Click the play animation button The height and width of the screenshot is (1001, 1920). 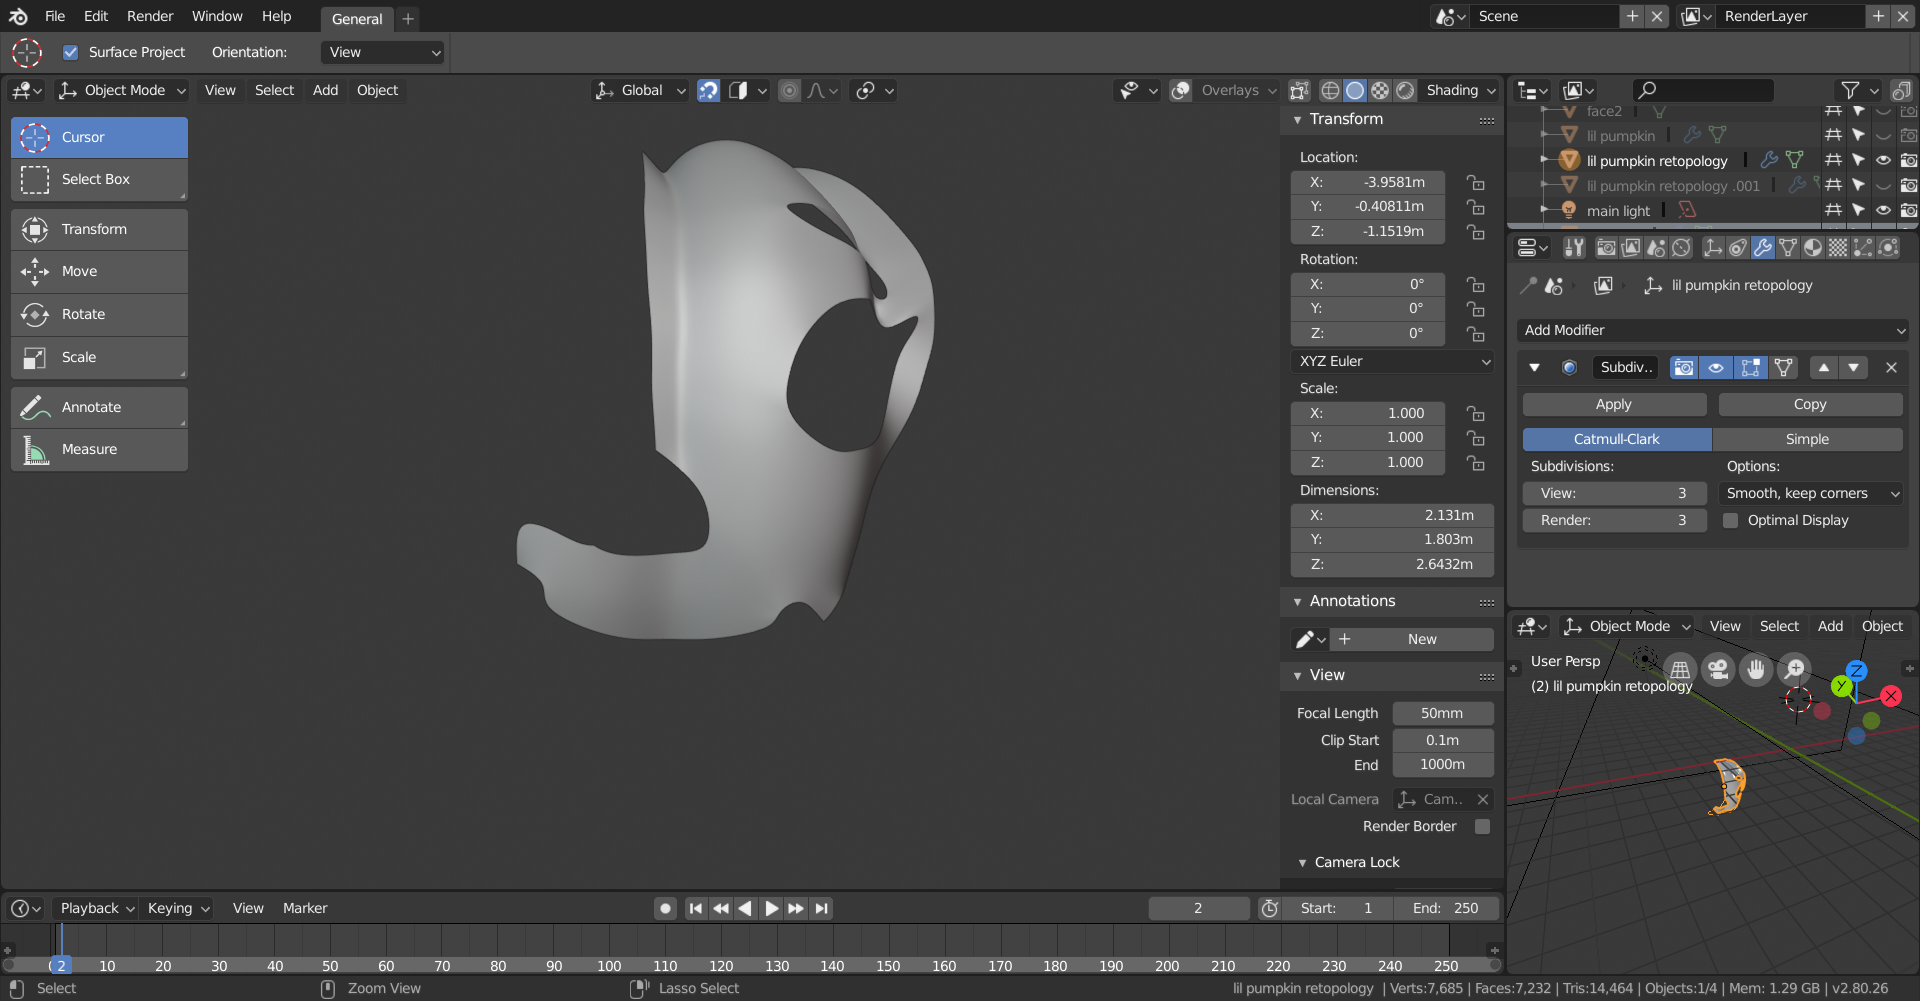(771, 909)
